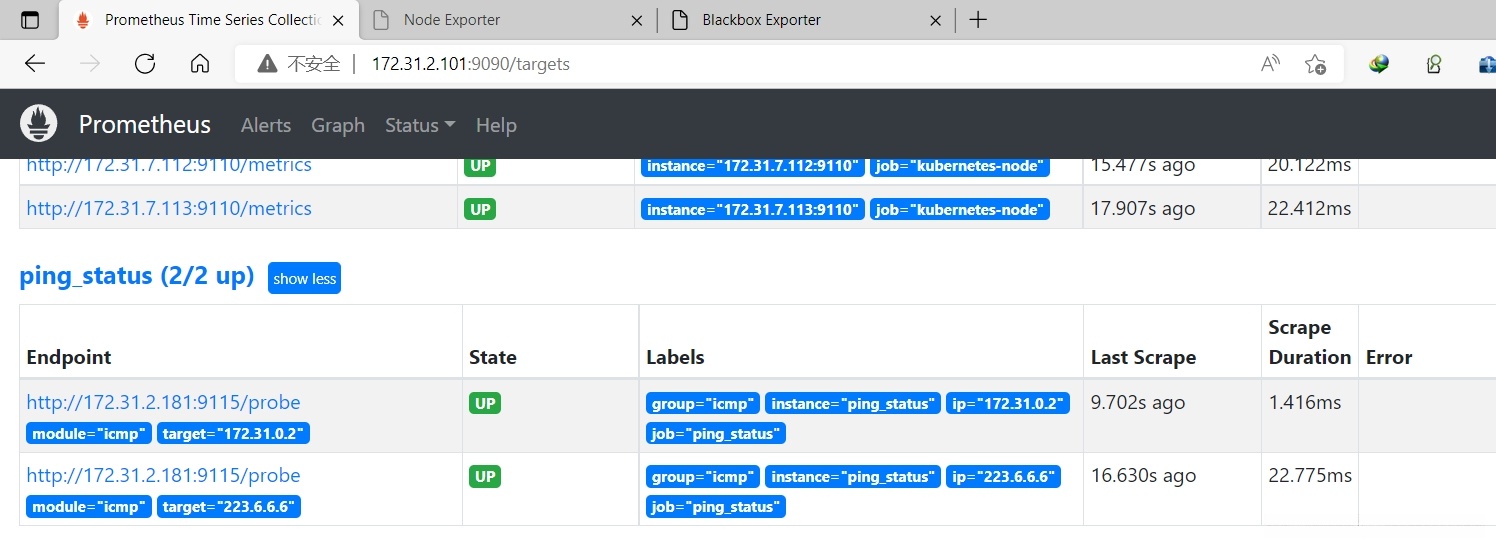Image resolution: width=1496 pixels, height=547 pixels.
Task: Open the probe link for target 172.31.0.2
Action: pyautogui.click(x=163, y=402)
